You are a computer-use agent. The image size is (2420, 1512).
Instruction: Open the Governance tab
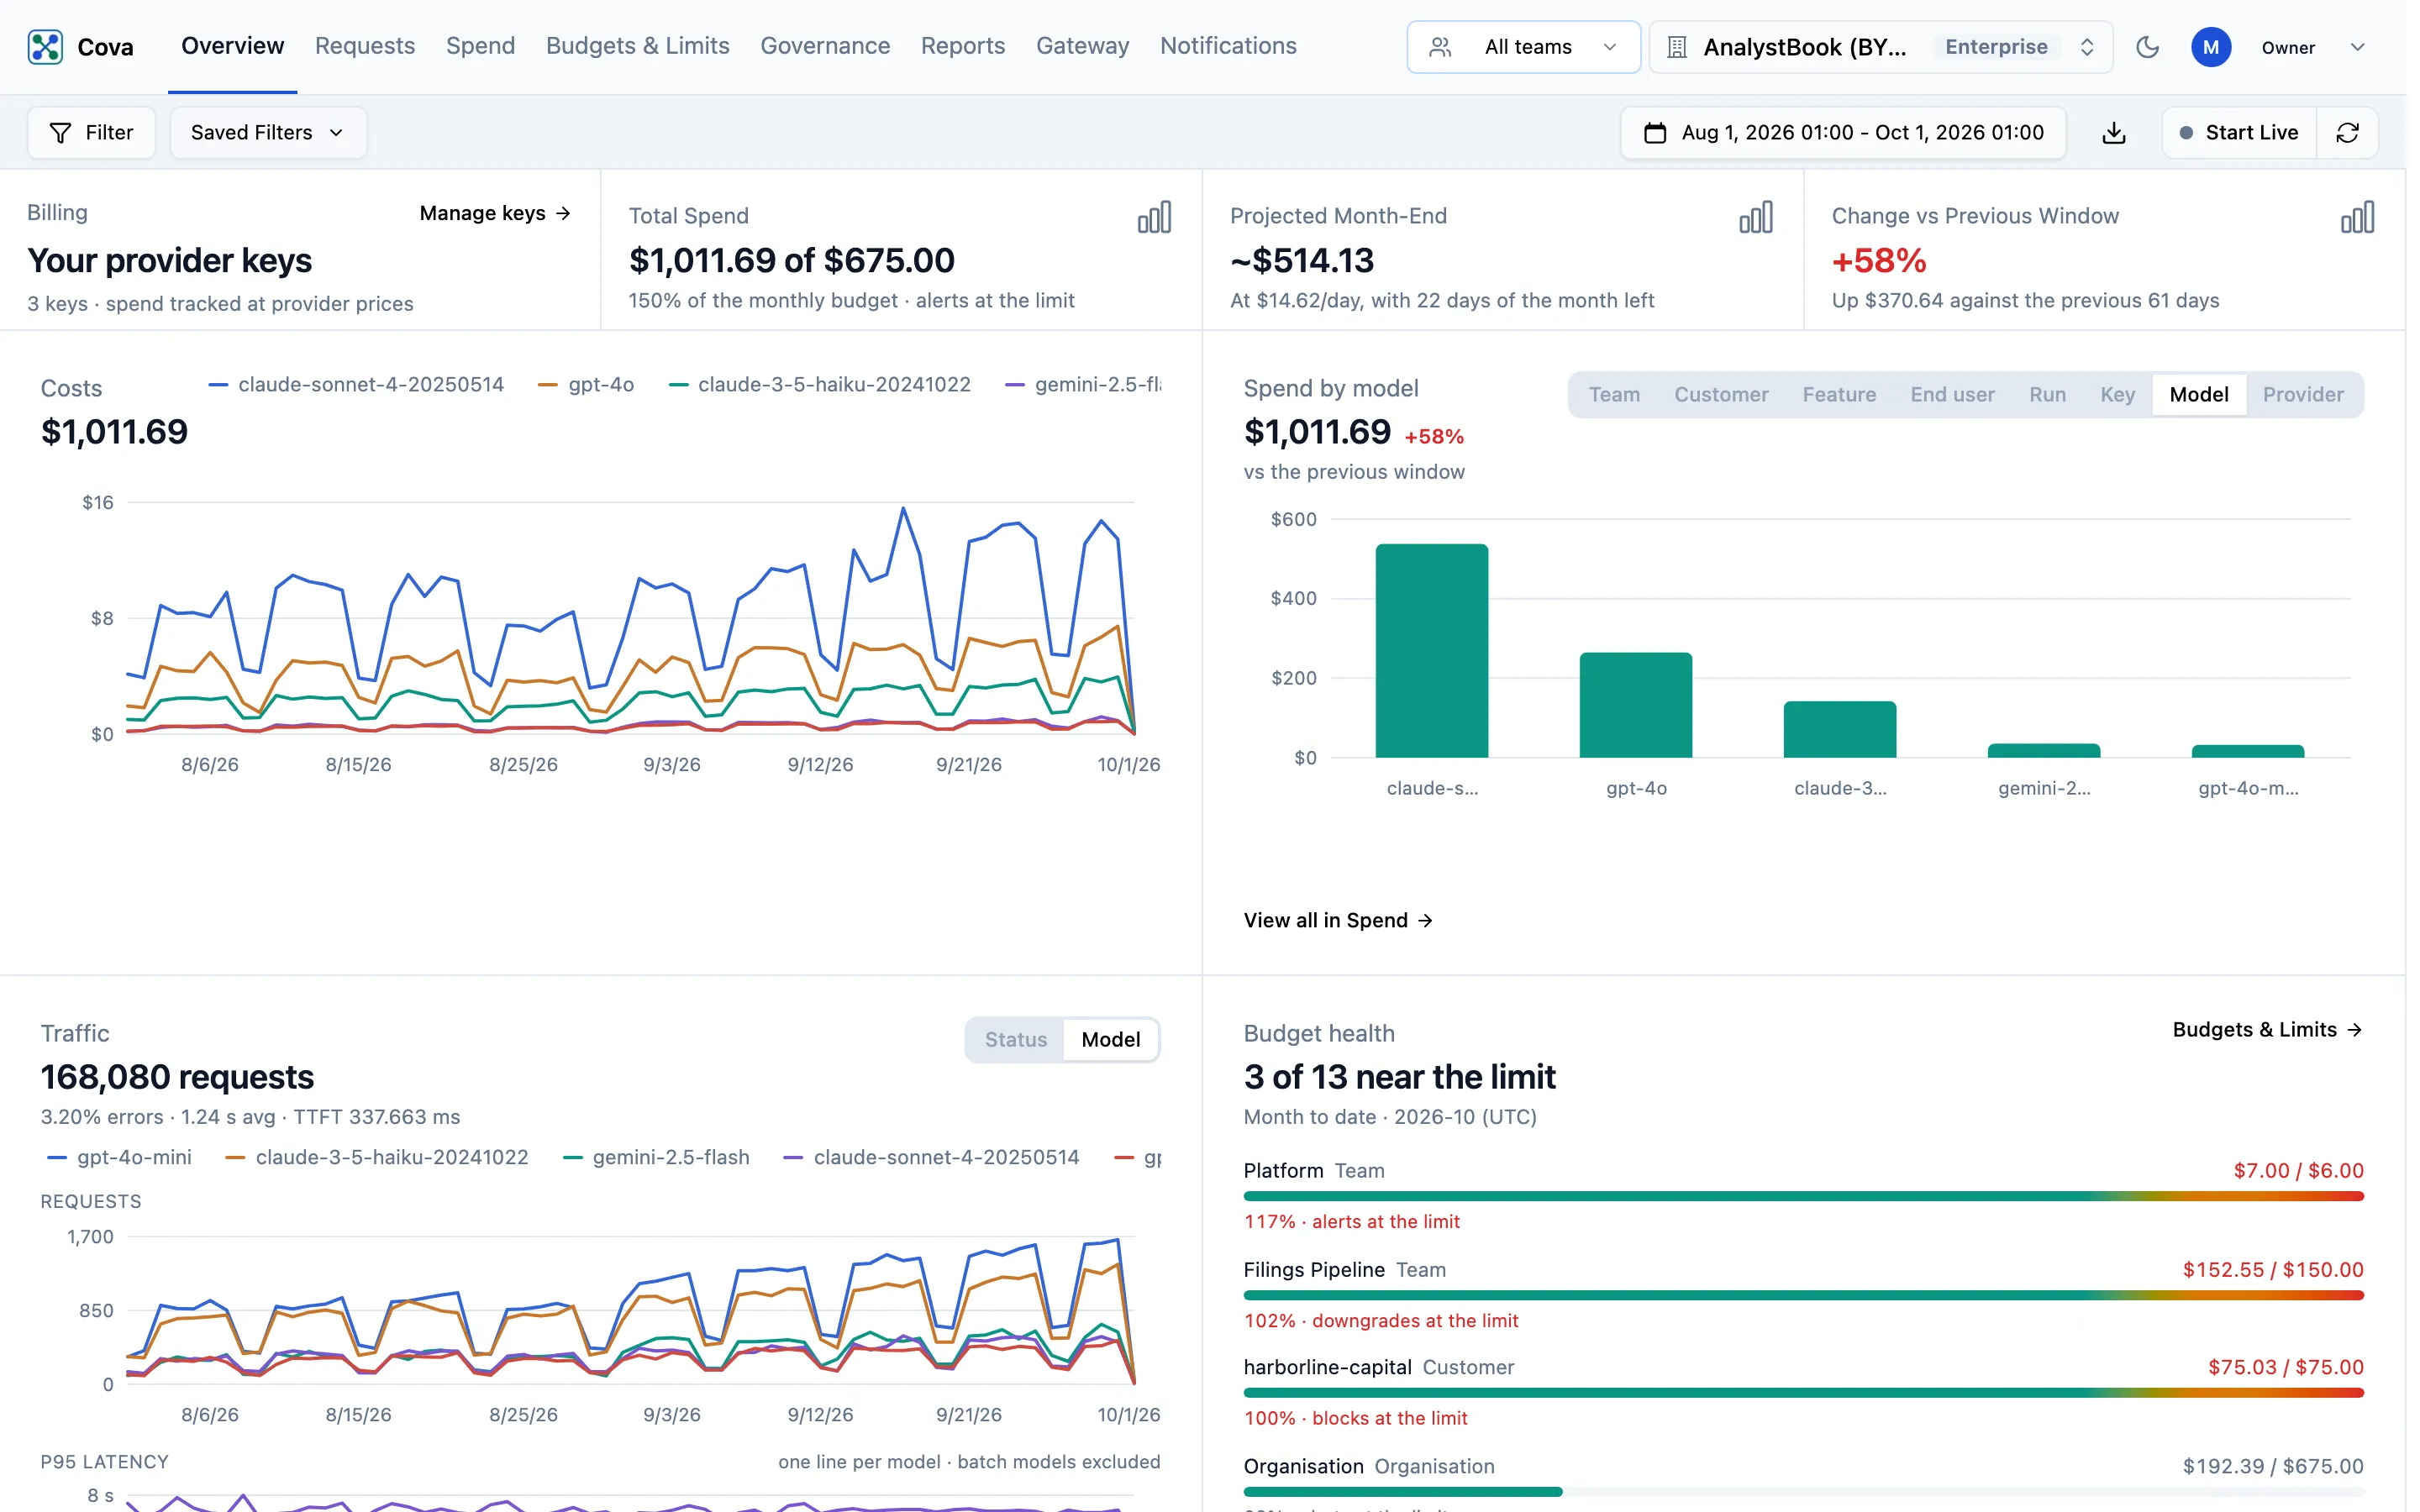point(825,46)
